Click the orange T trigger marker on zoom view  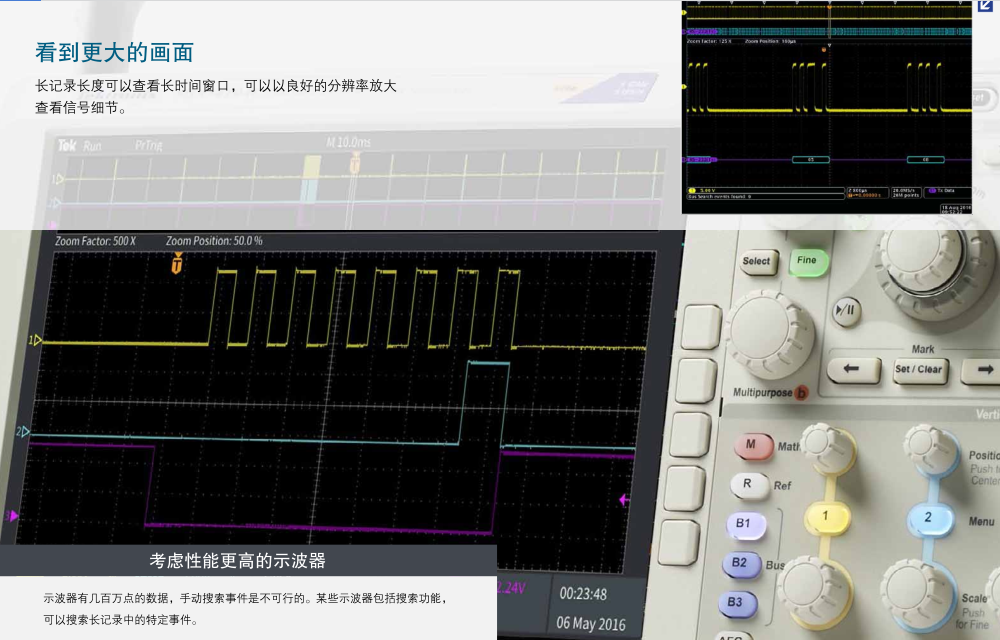(x=177, y=263)
